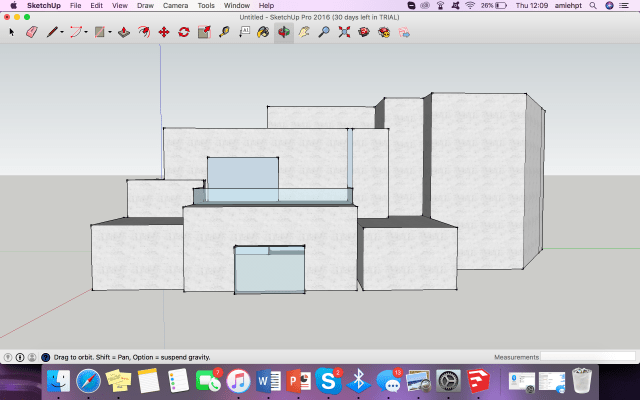Viewport: 640px width, 400px height.
Task: Click the Apple menu logo
Action: coord(13,6)
